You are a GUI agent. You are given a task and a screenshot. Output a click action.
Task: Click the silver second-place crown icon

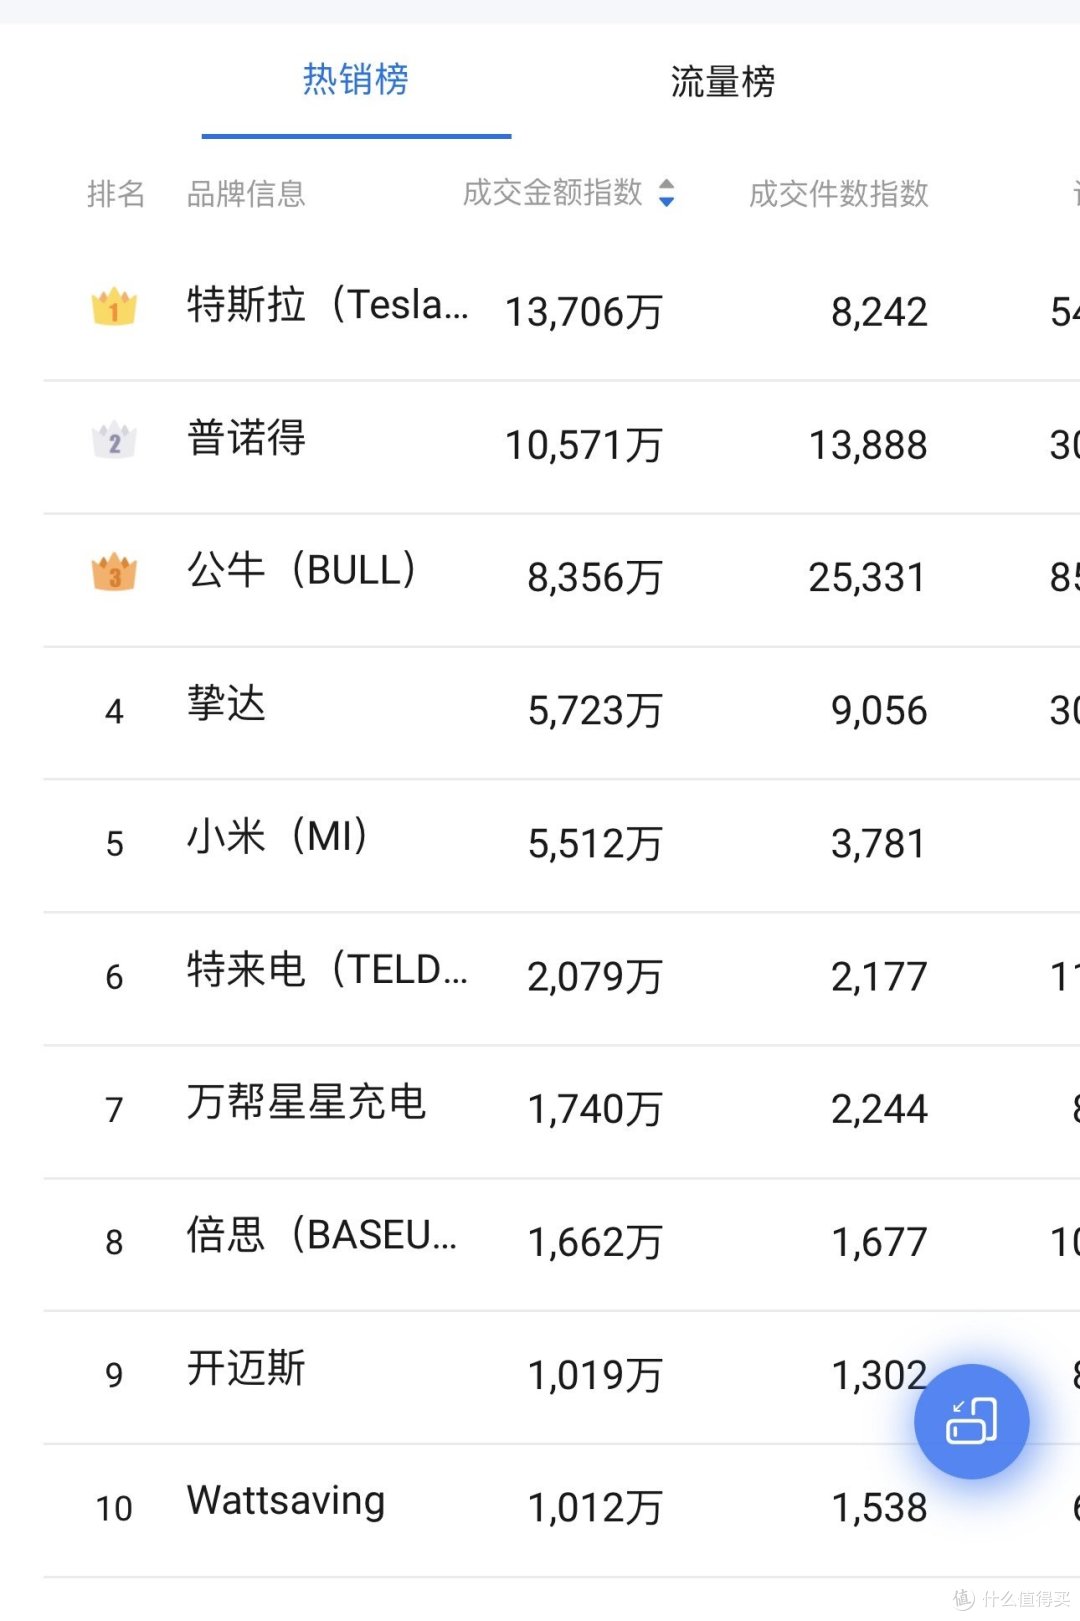click(x=114, y=440)
